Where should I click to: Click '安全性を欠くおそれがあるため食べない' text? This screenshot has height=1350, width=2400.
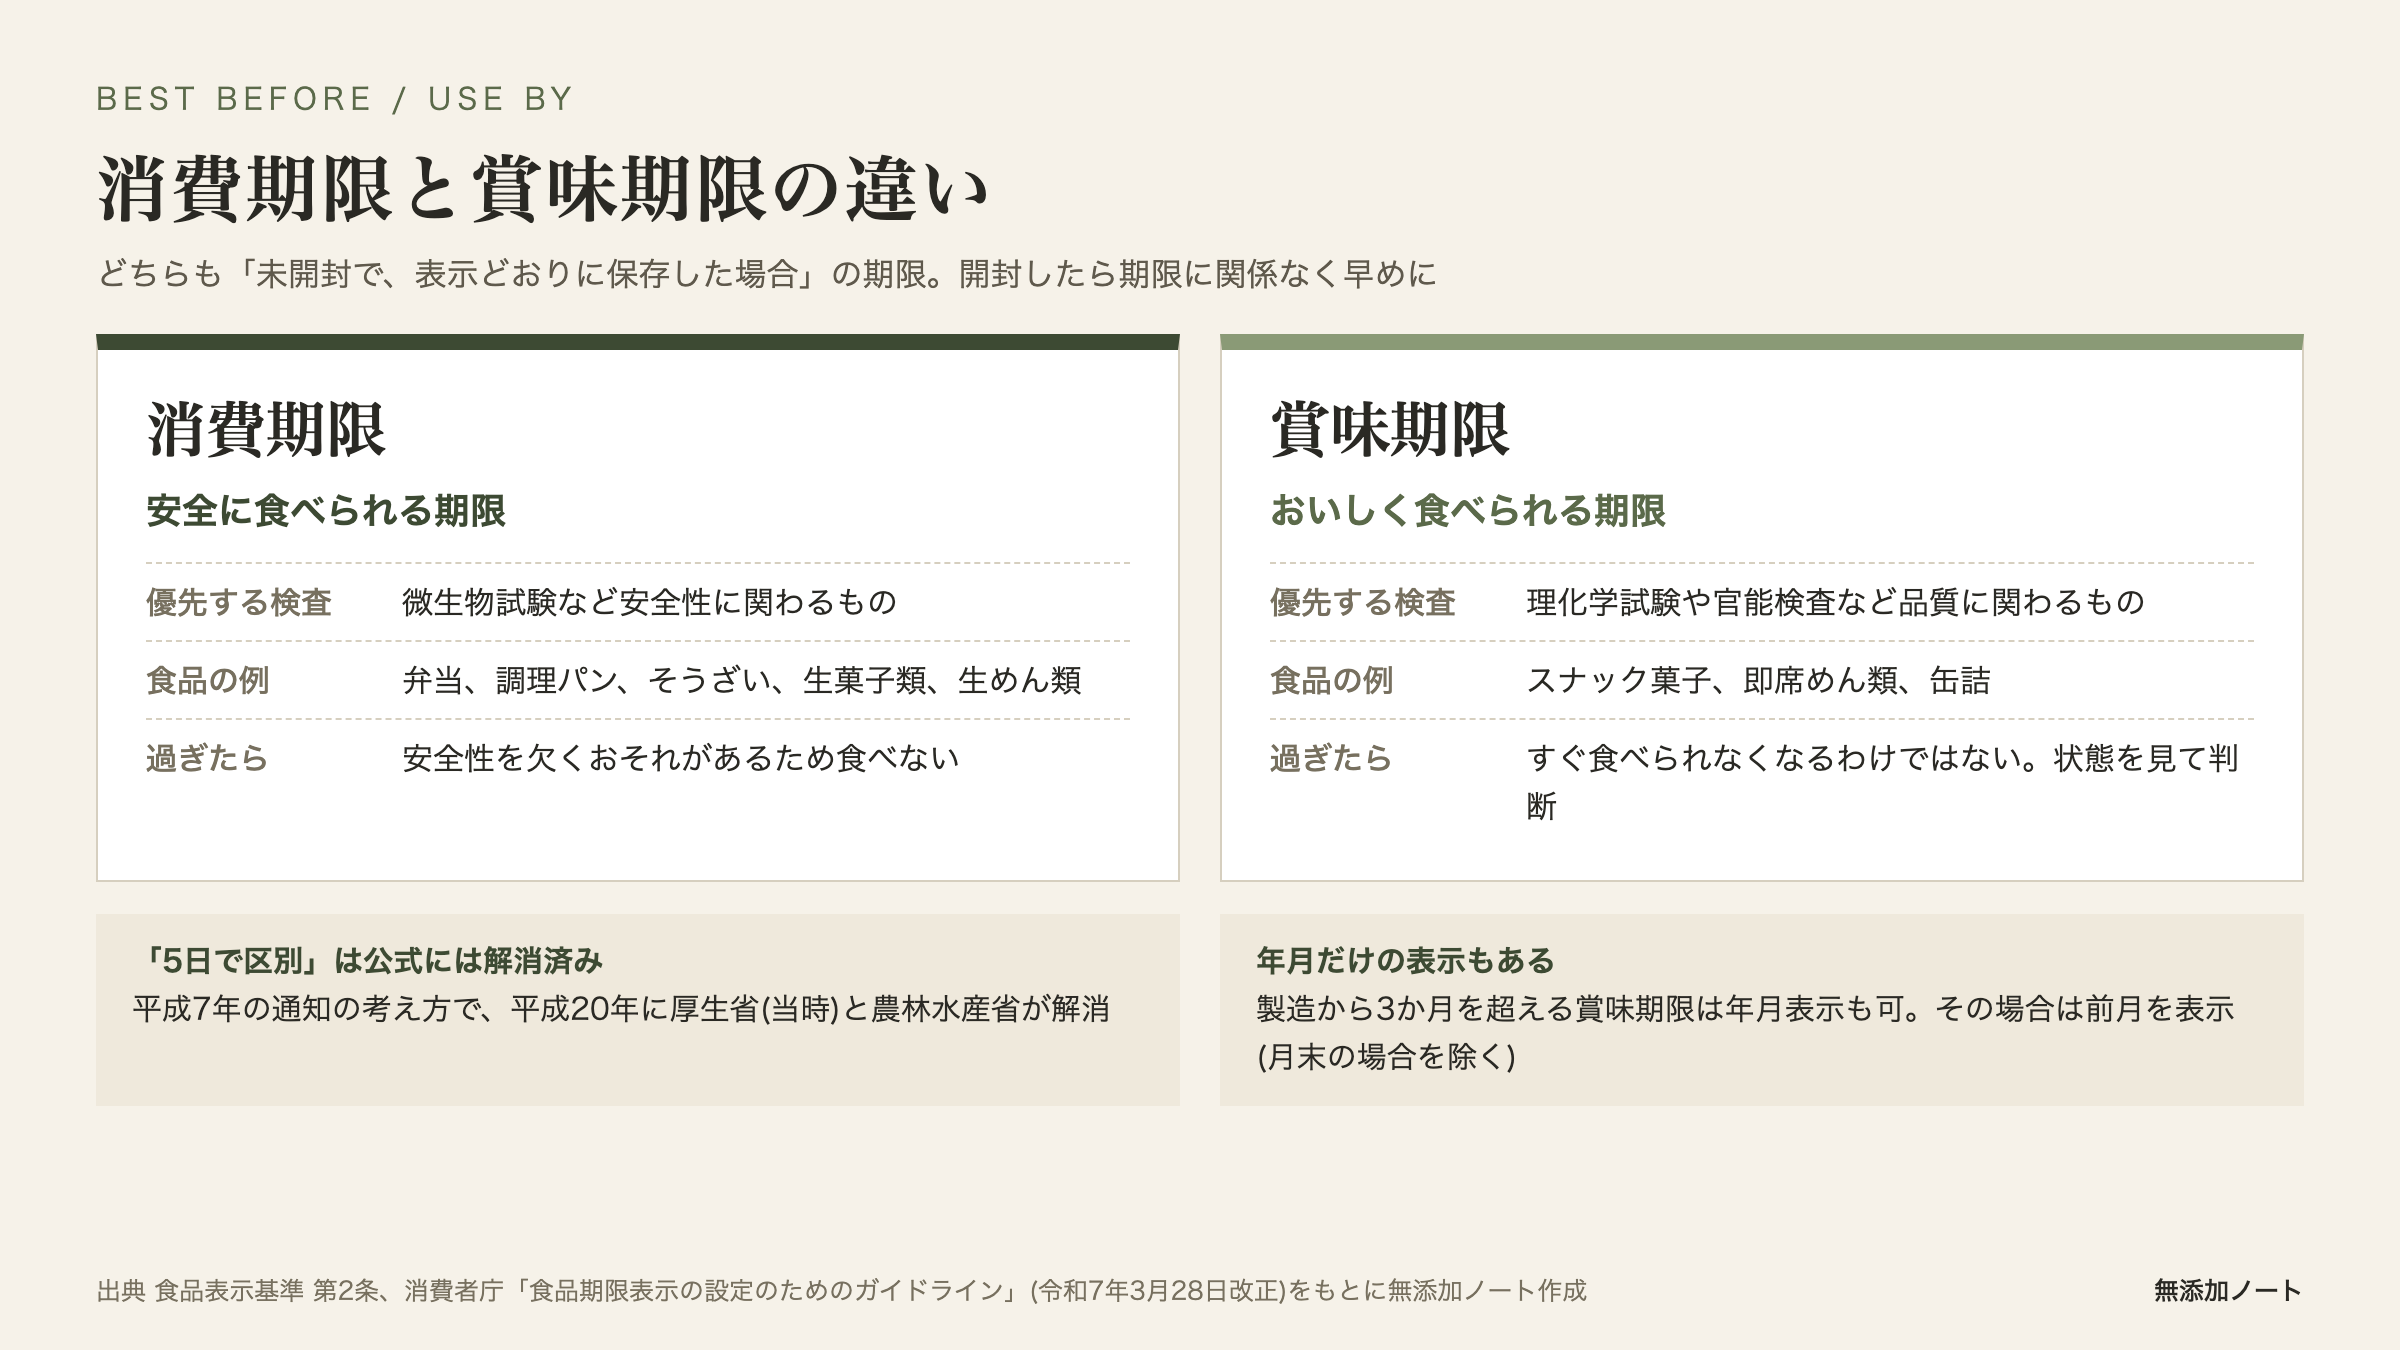[680, 758]
